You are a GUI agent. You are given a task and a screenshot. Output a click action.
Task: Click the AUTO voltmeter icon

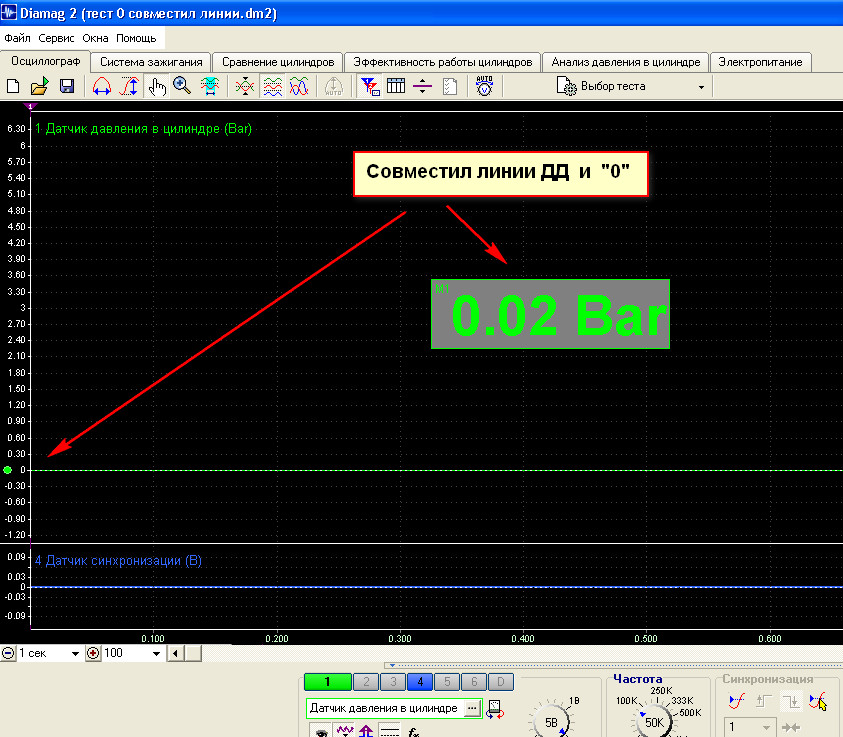coord(484,86)
